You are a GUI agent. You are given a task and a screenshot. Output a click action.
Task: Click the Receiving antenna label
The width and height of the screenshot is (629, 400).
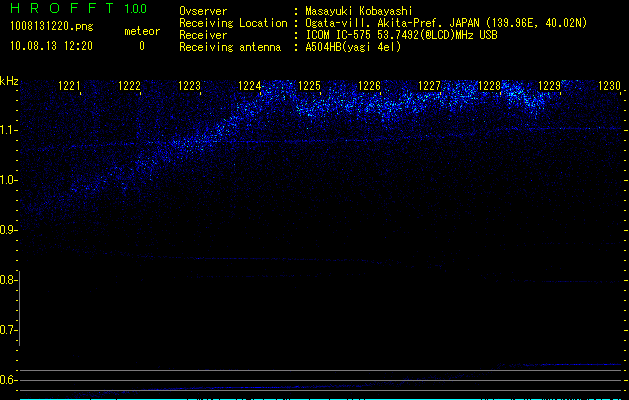pyautogui.click(x=230, y=47)
